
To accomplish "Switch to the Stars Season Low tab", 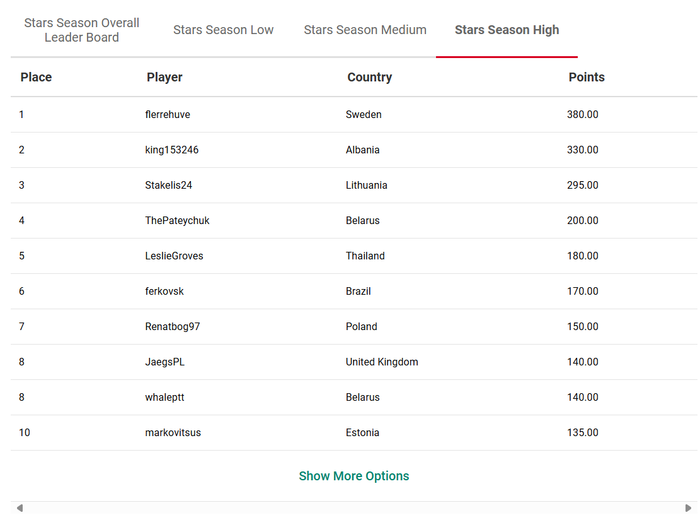I will (x=223, y=30).
